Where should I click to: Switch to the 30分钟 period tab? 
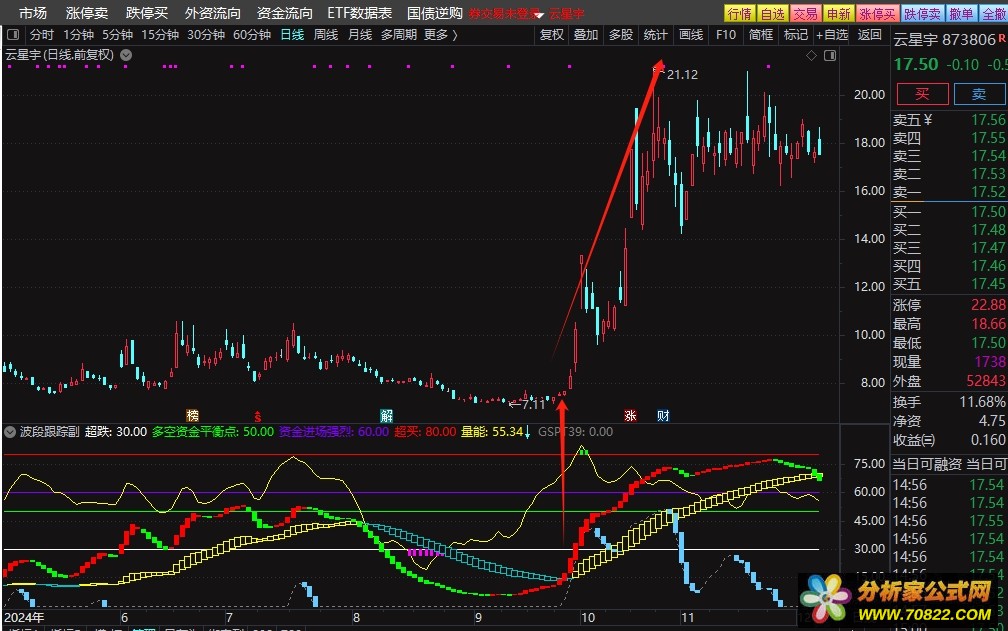tap(206, 35)
